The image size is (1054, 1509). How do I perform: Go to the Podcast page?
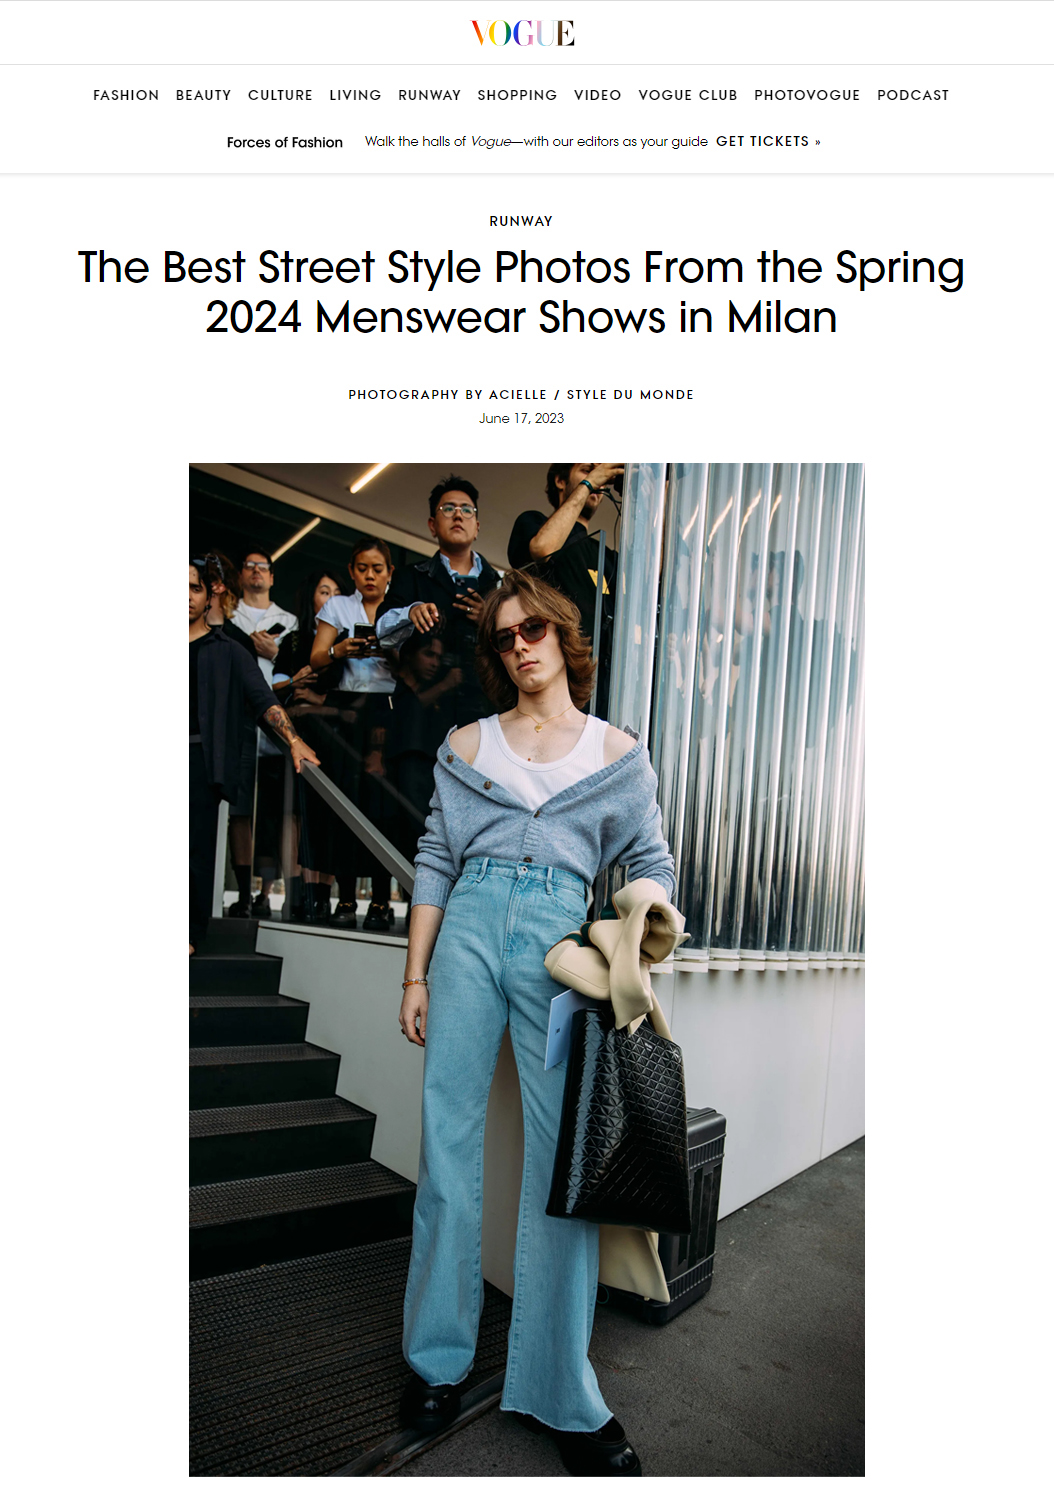pos(913,95)
